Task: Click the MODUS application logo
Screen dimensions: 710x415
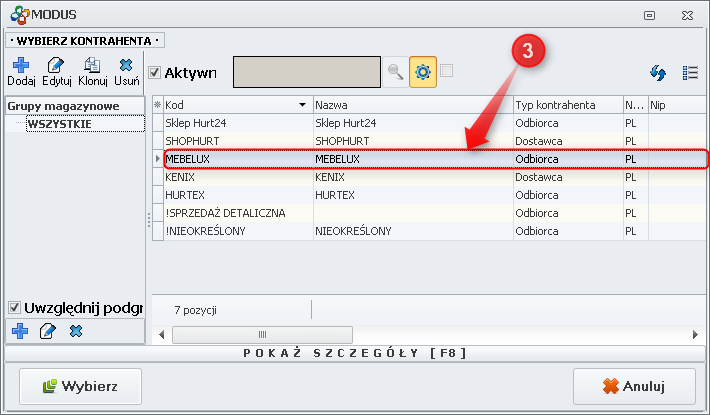Action: pyautogui.click(x=20, y=15)
